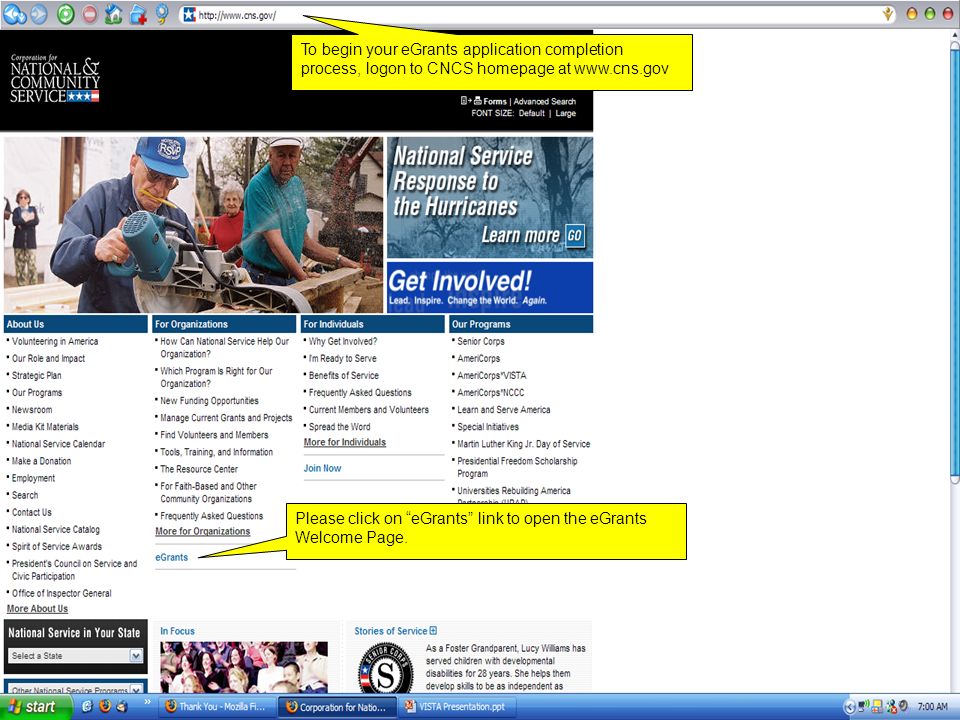Open the For Organizations section header

coord(224,324)
